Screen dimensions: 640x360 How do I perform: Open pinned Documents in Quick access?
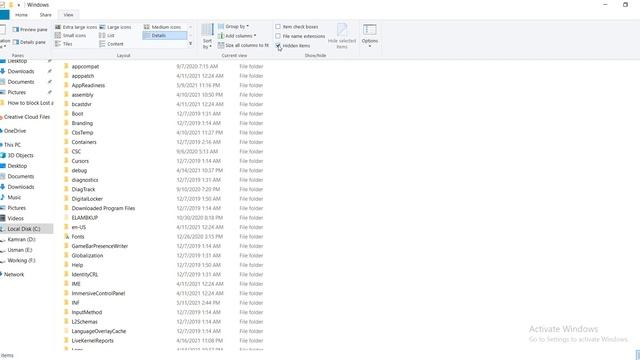(x=21, y=82)
